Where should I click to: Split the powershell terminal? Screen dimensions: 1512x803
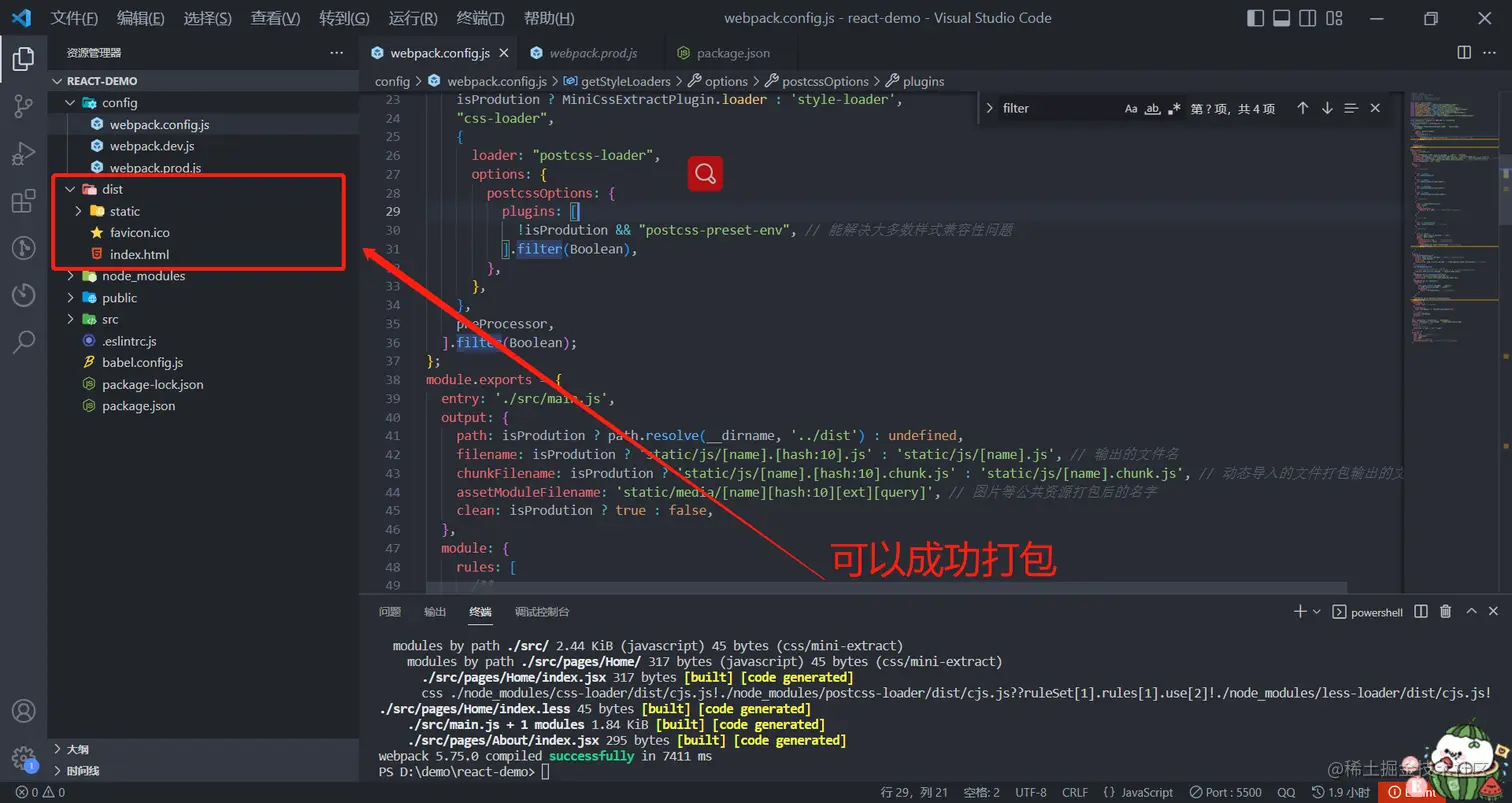point(1421,611)
